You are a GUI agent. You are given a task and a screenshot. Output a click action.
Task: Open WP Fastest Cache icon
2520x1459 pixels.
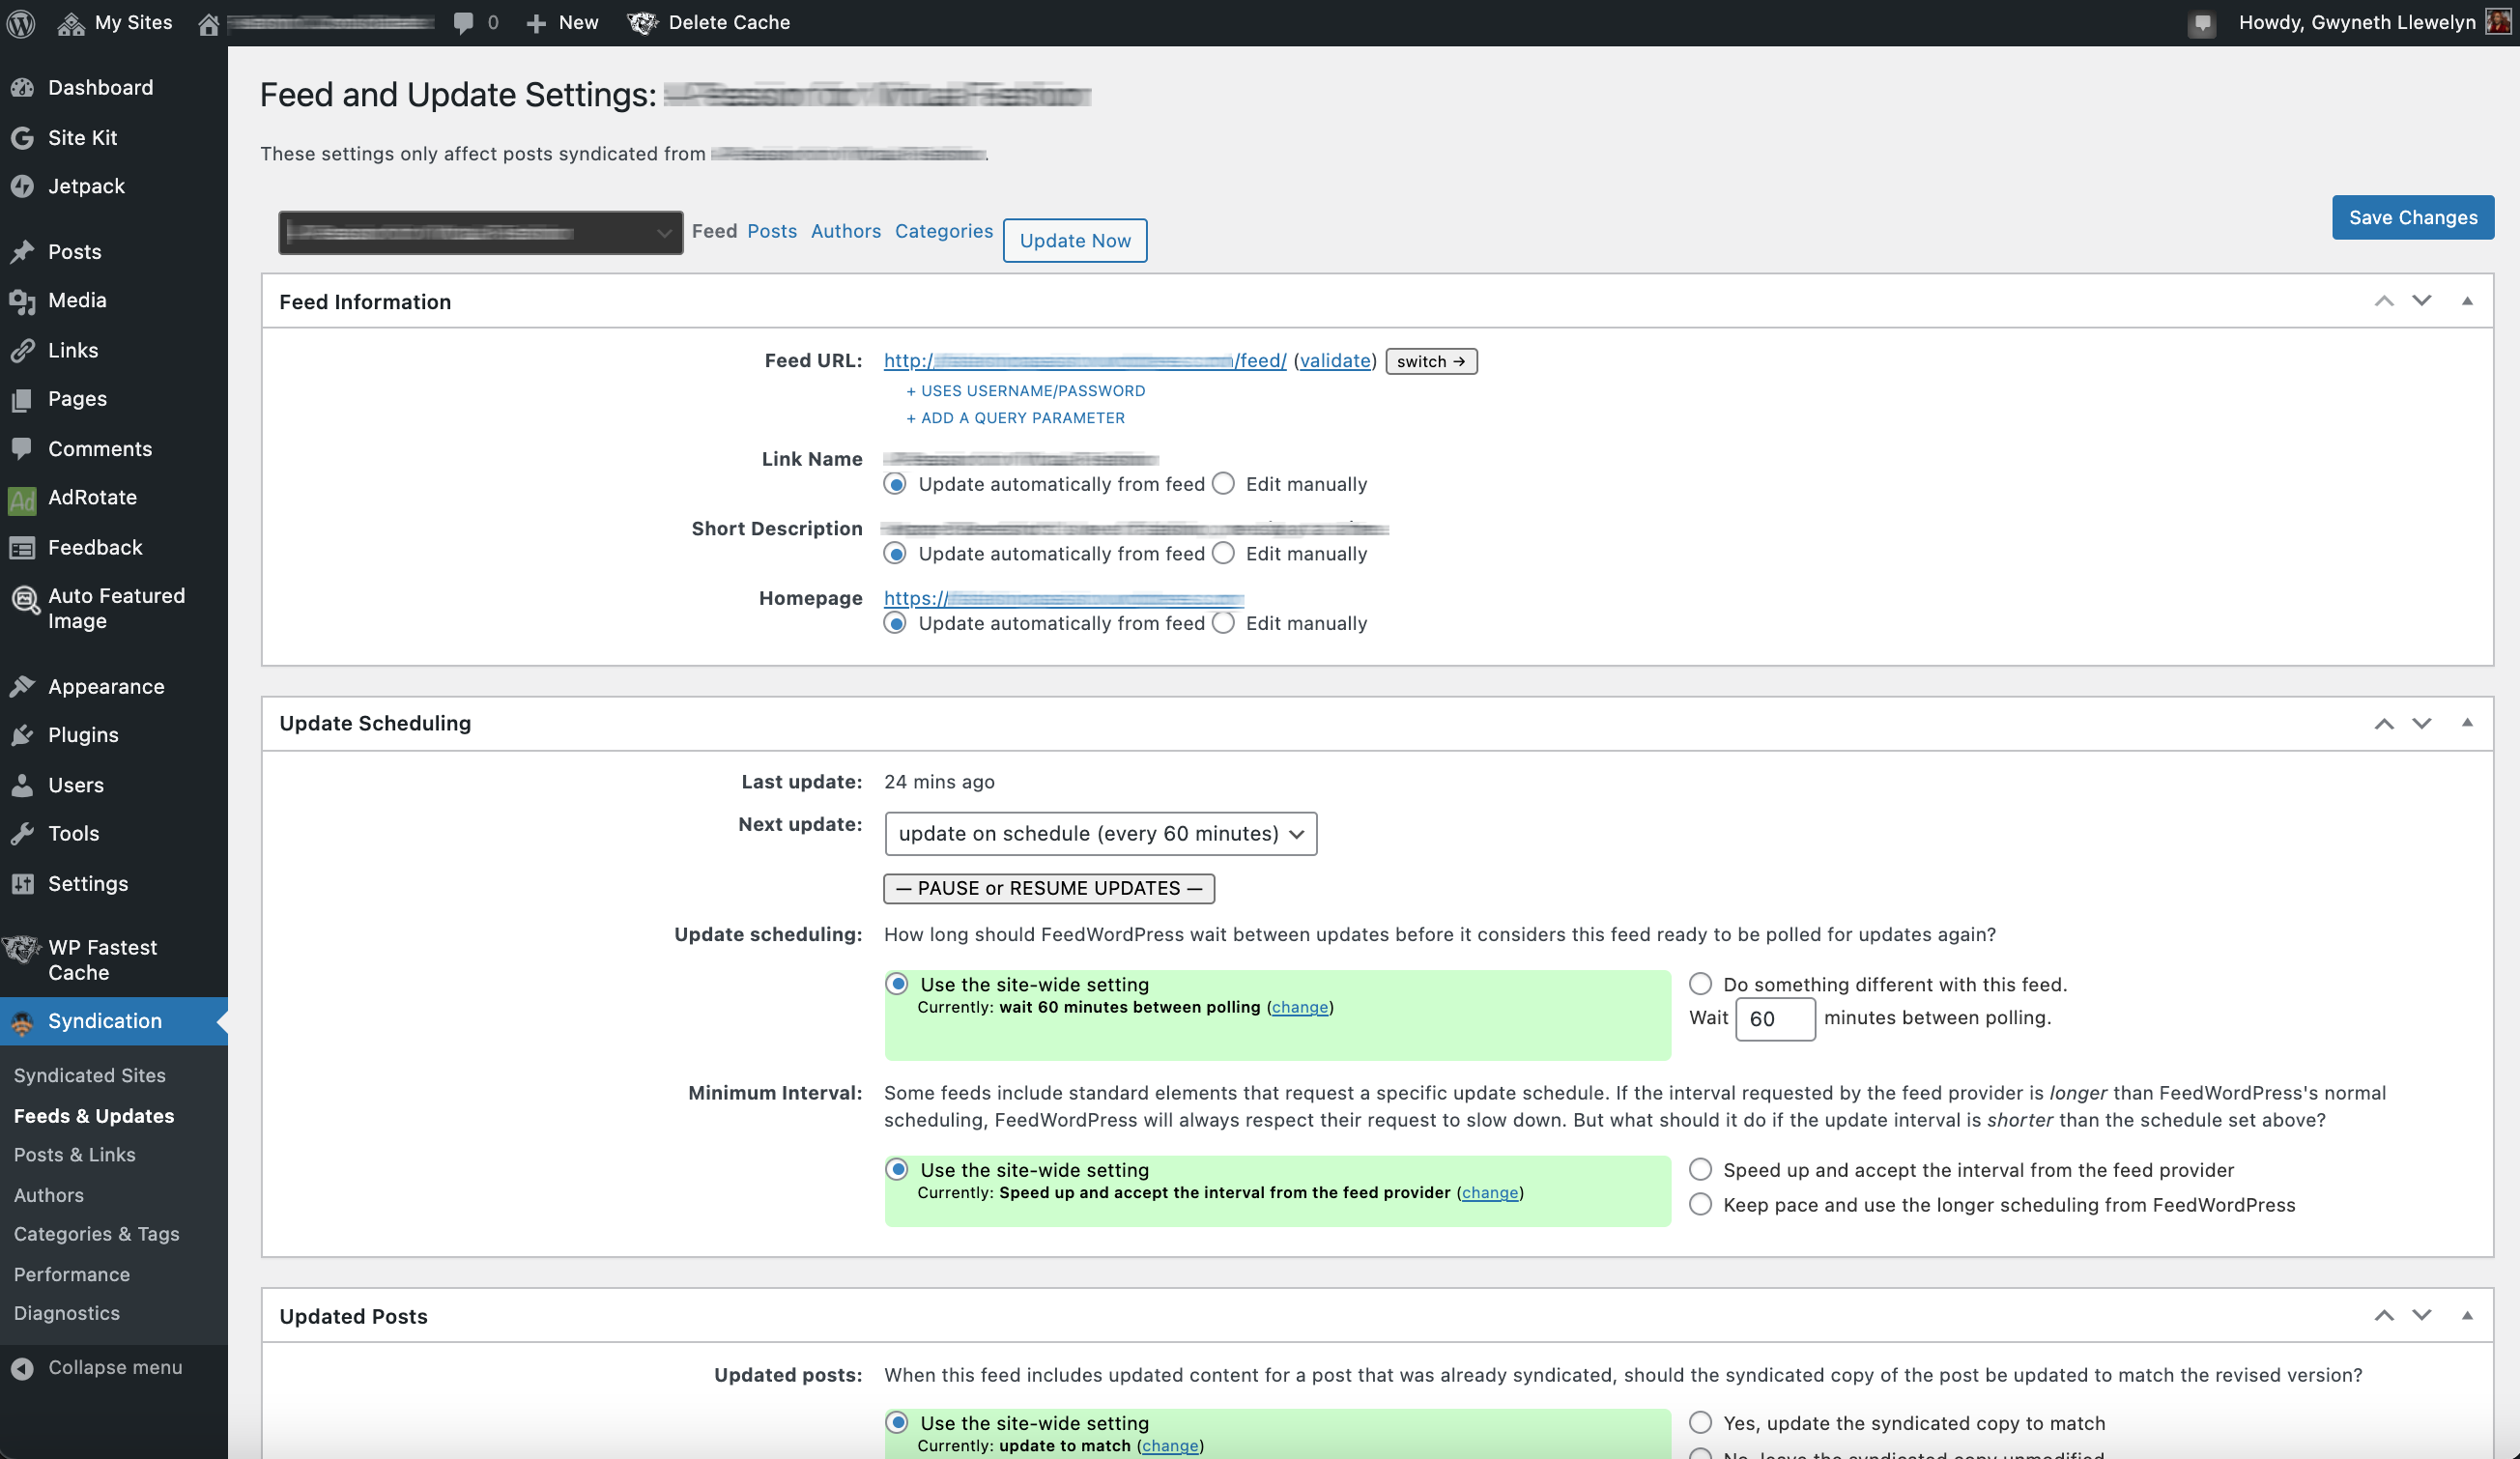tap(21, 948)
